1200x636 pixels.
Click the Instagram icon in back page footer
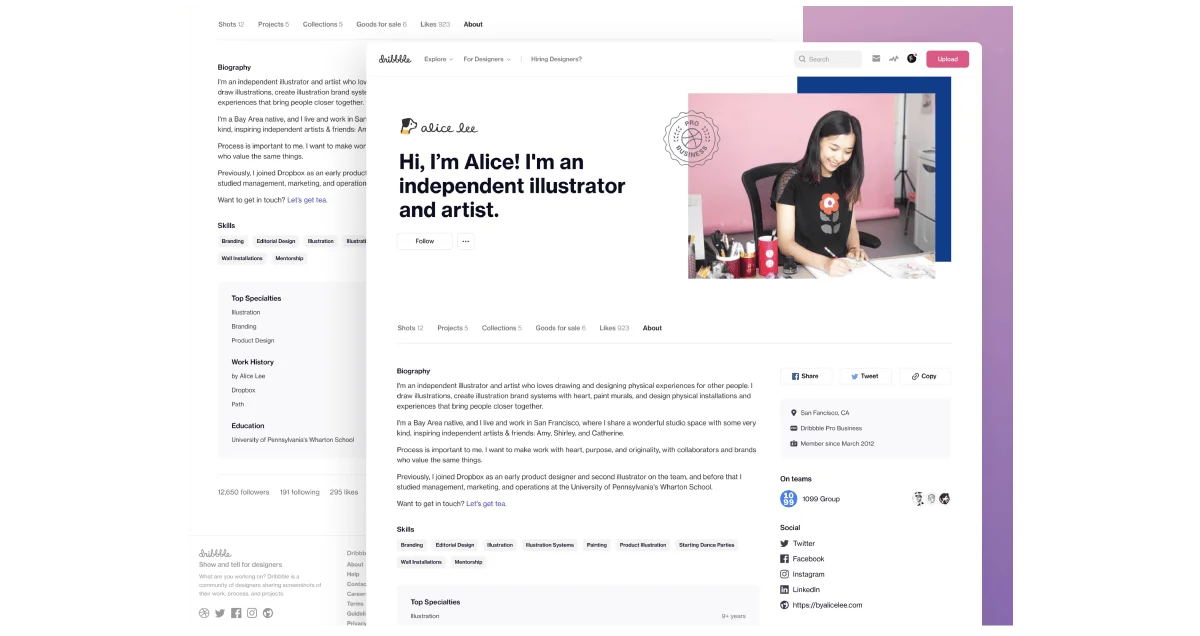click(252, 613)
